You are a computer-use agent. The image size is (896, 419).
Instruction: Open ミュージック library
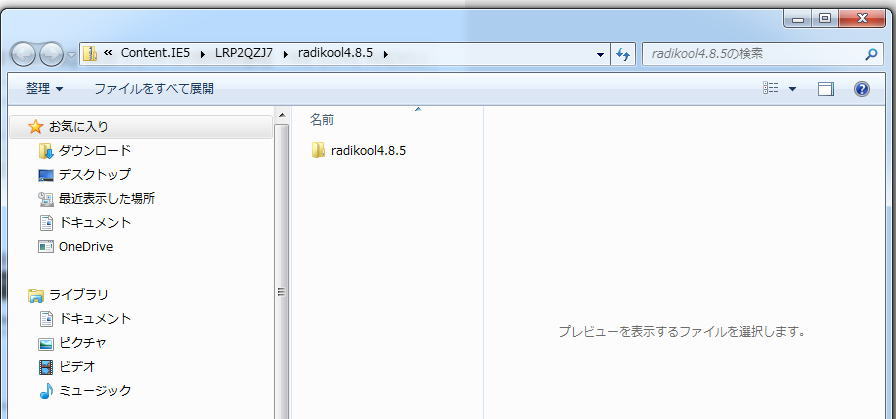95,391
